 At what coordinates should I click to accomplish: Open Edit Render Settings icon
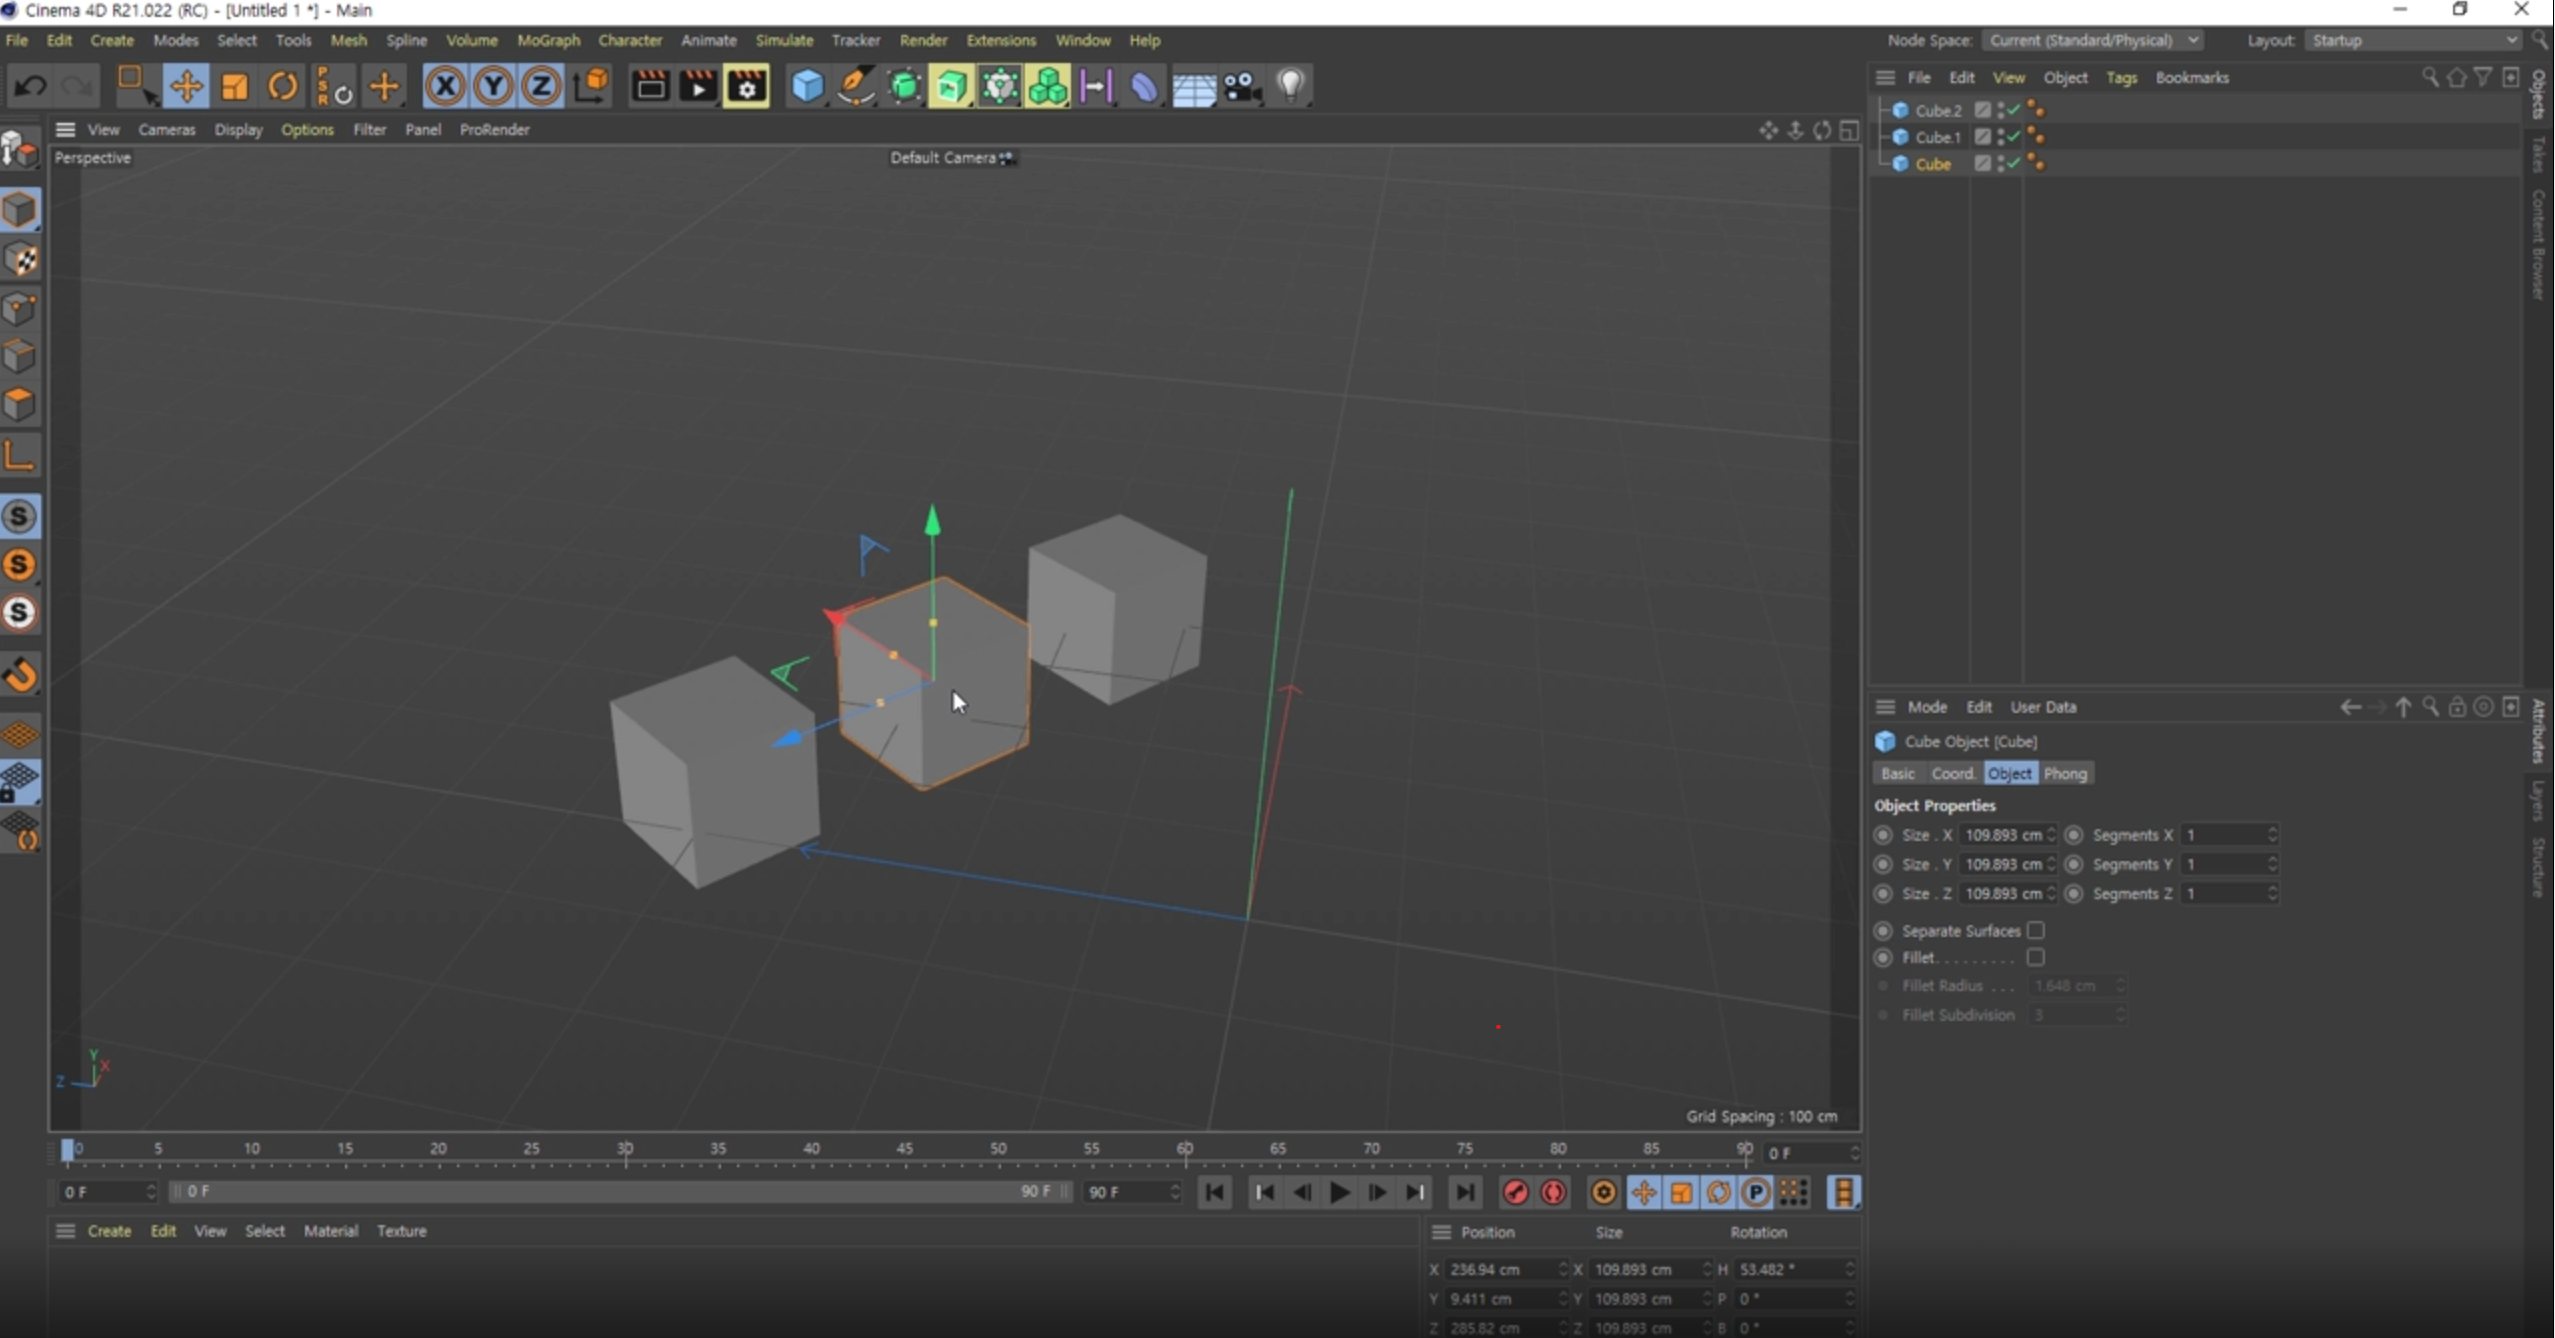[x=747, y=86]
